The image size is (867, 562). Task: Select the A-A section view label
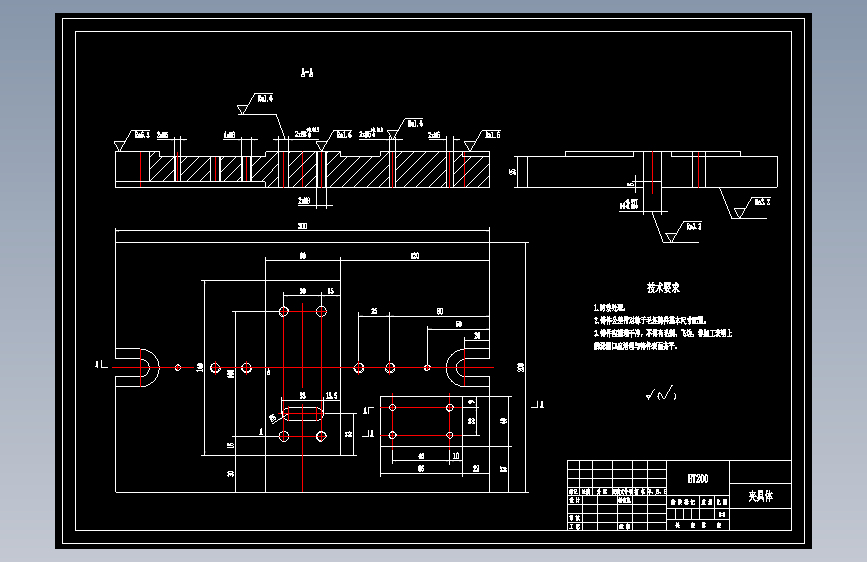[x=307, y=72]
